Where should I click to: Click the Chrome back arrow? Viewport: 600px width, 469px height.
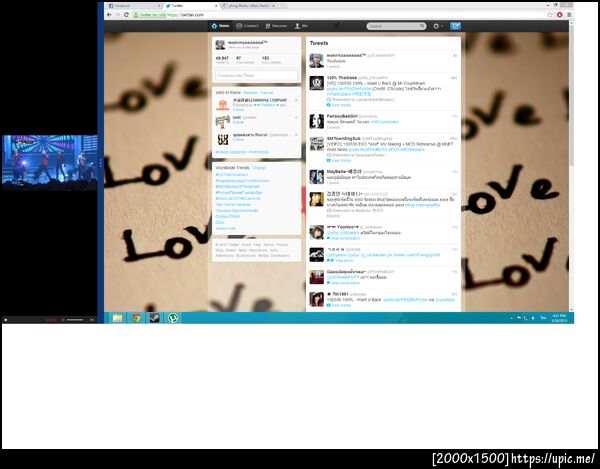[109, 15]
